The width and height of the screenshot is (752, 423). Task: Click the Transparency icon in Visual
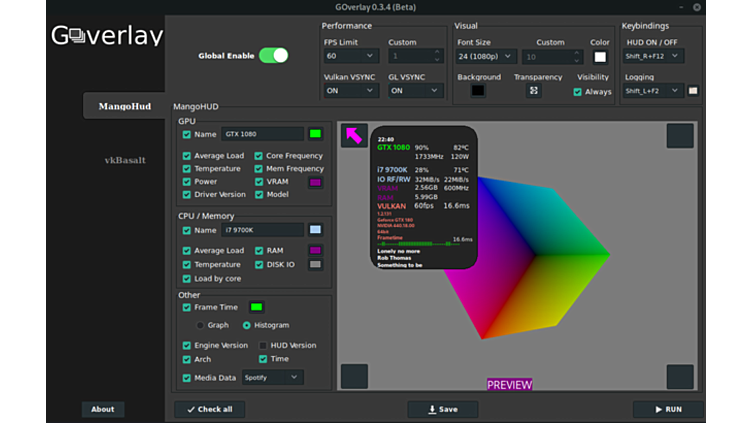tap(534, 91)
